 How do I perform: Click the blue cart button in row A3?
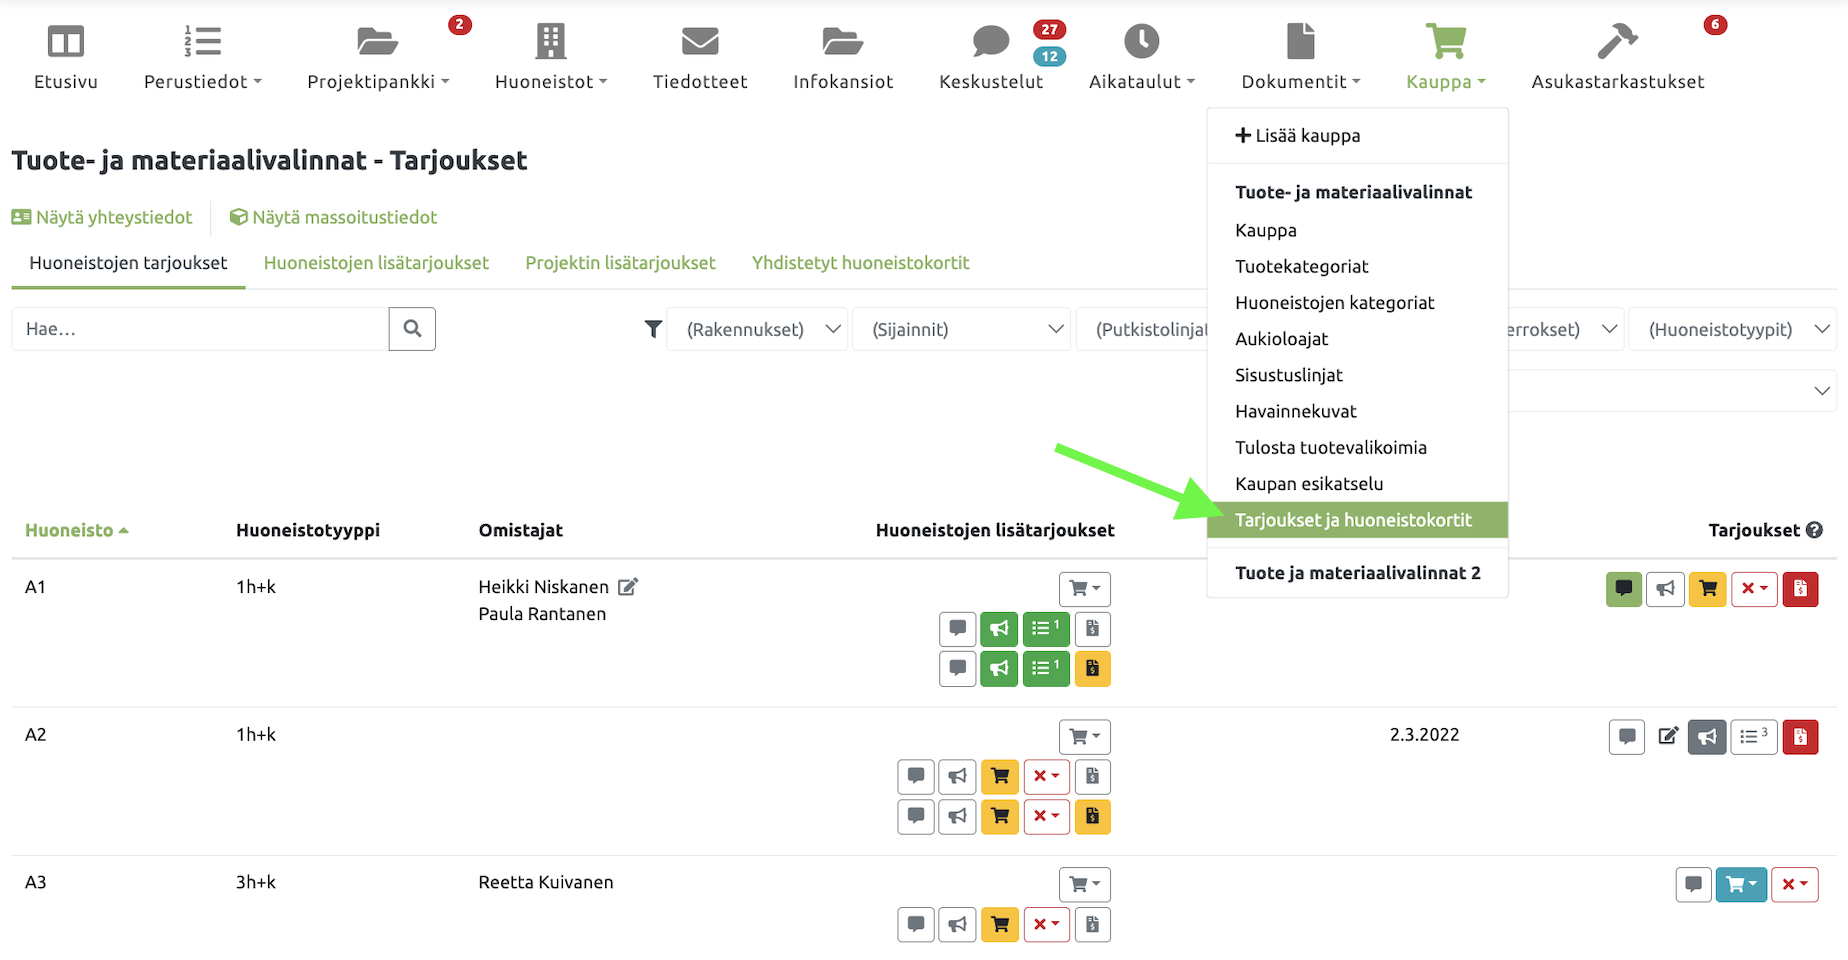pos(1741,884)
